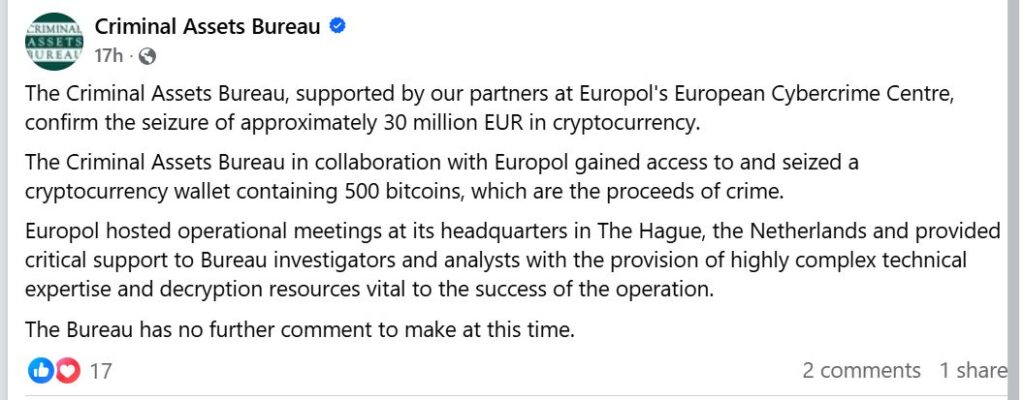Click the paragraph mentioning 500 bitcoins
This screenshot has height=400, width=1024.
[x=450, y=177]
